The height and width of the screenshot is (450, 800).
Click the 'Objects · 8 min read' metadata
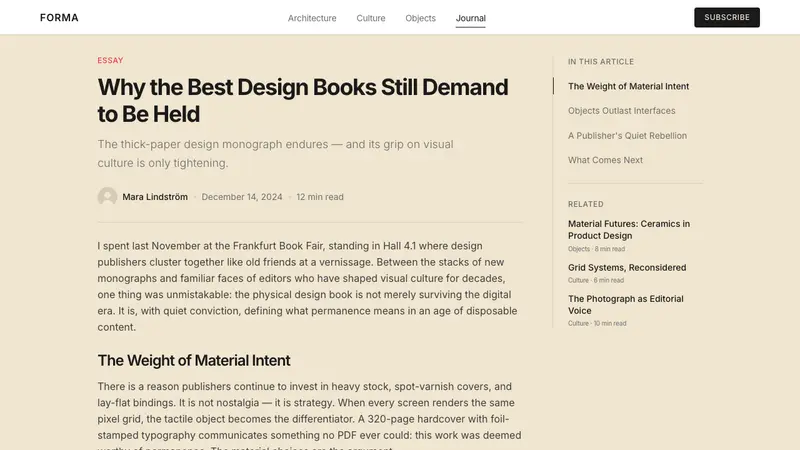596,249
